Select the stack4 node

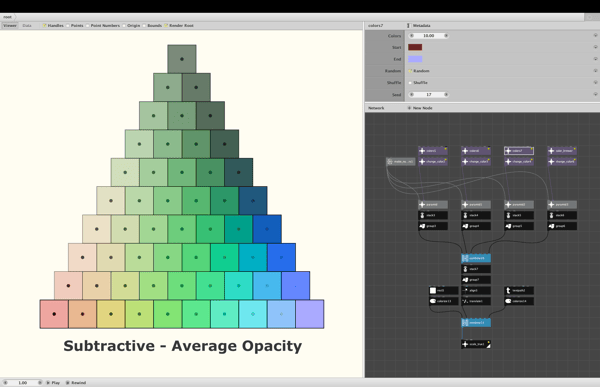pos(476,216)
